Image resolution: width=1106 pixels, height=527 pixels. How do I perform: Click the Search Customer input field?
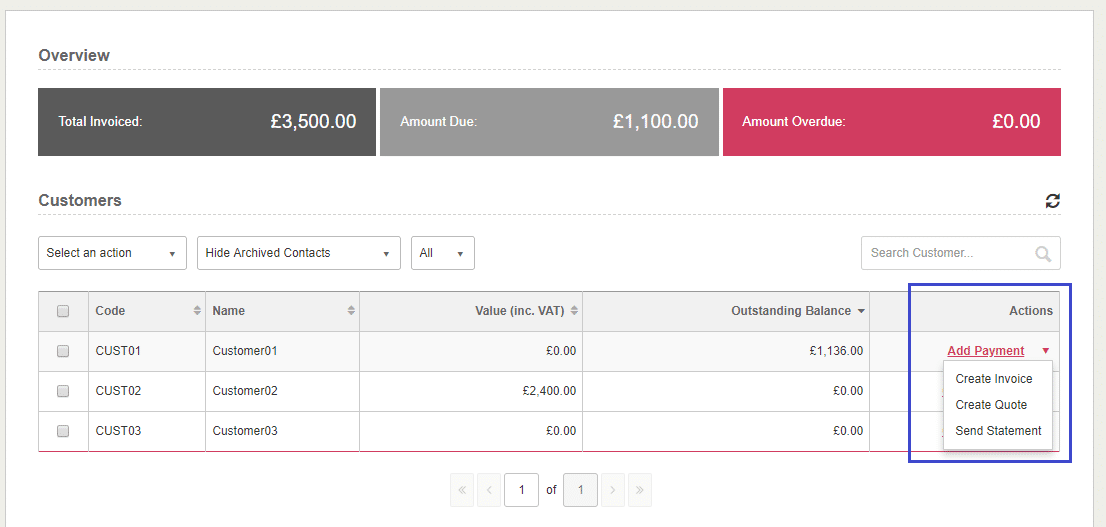pyautogui.click(x=945, y=253)
